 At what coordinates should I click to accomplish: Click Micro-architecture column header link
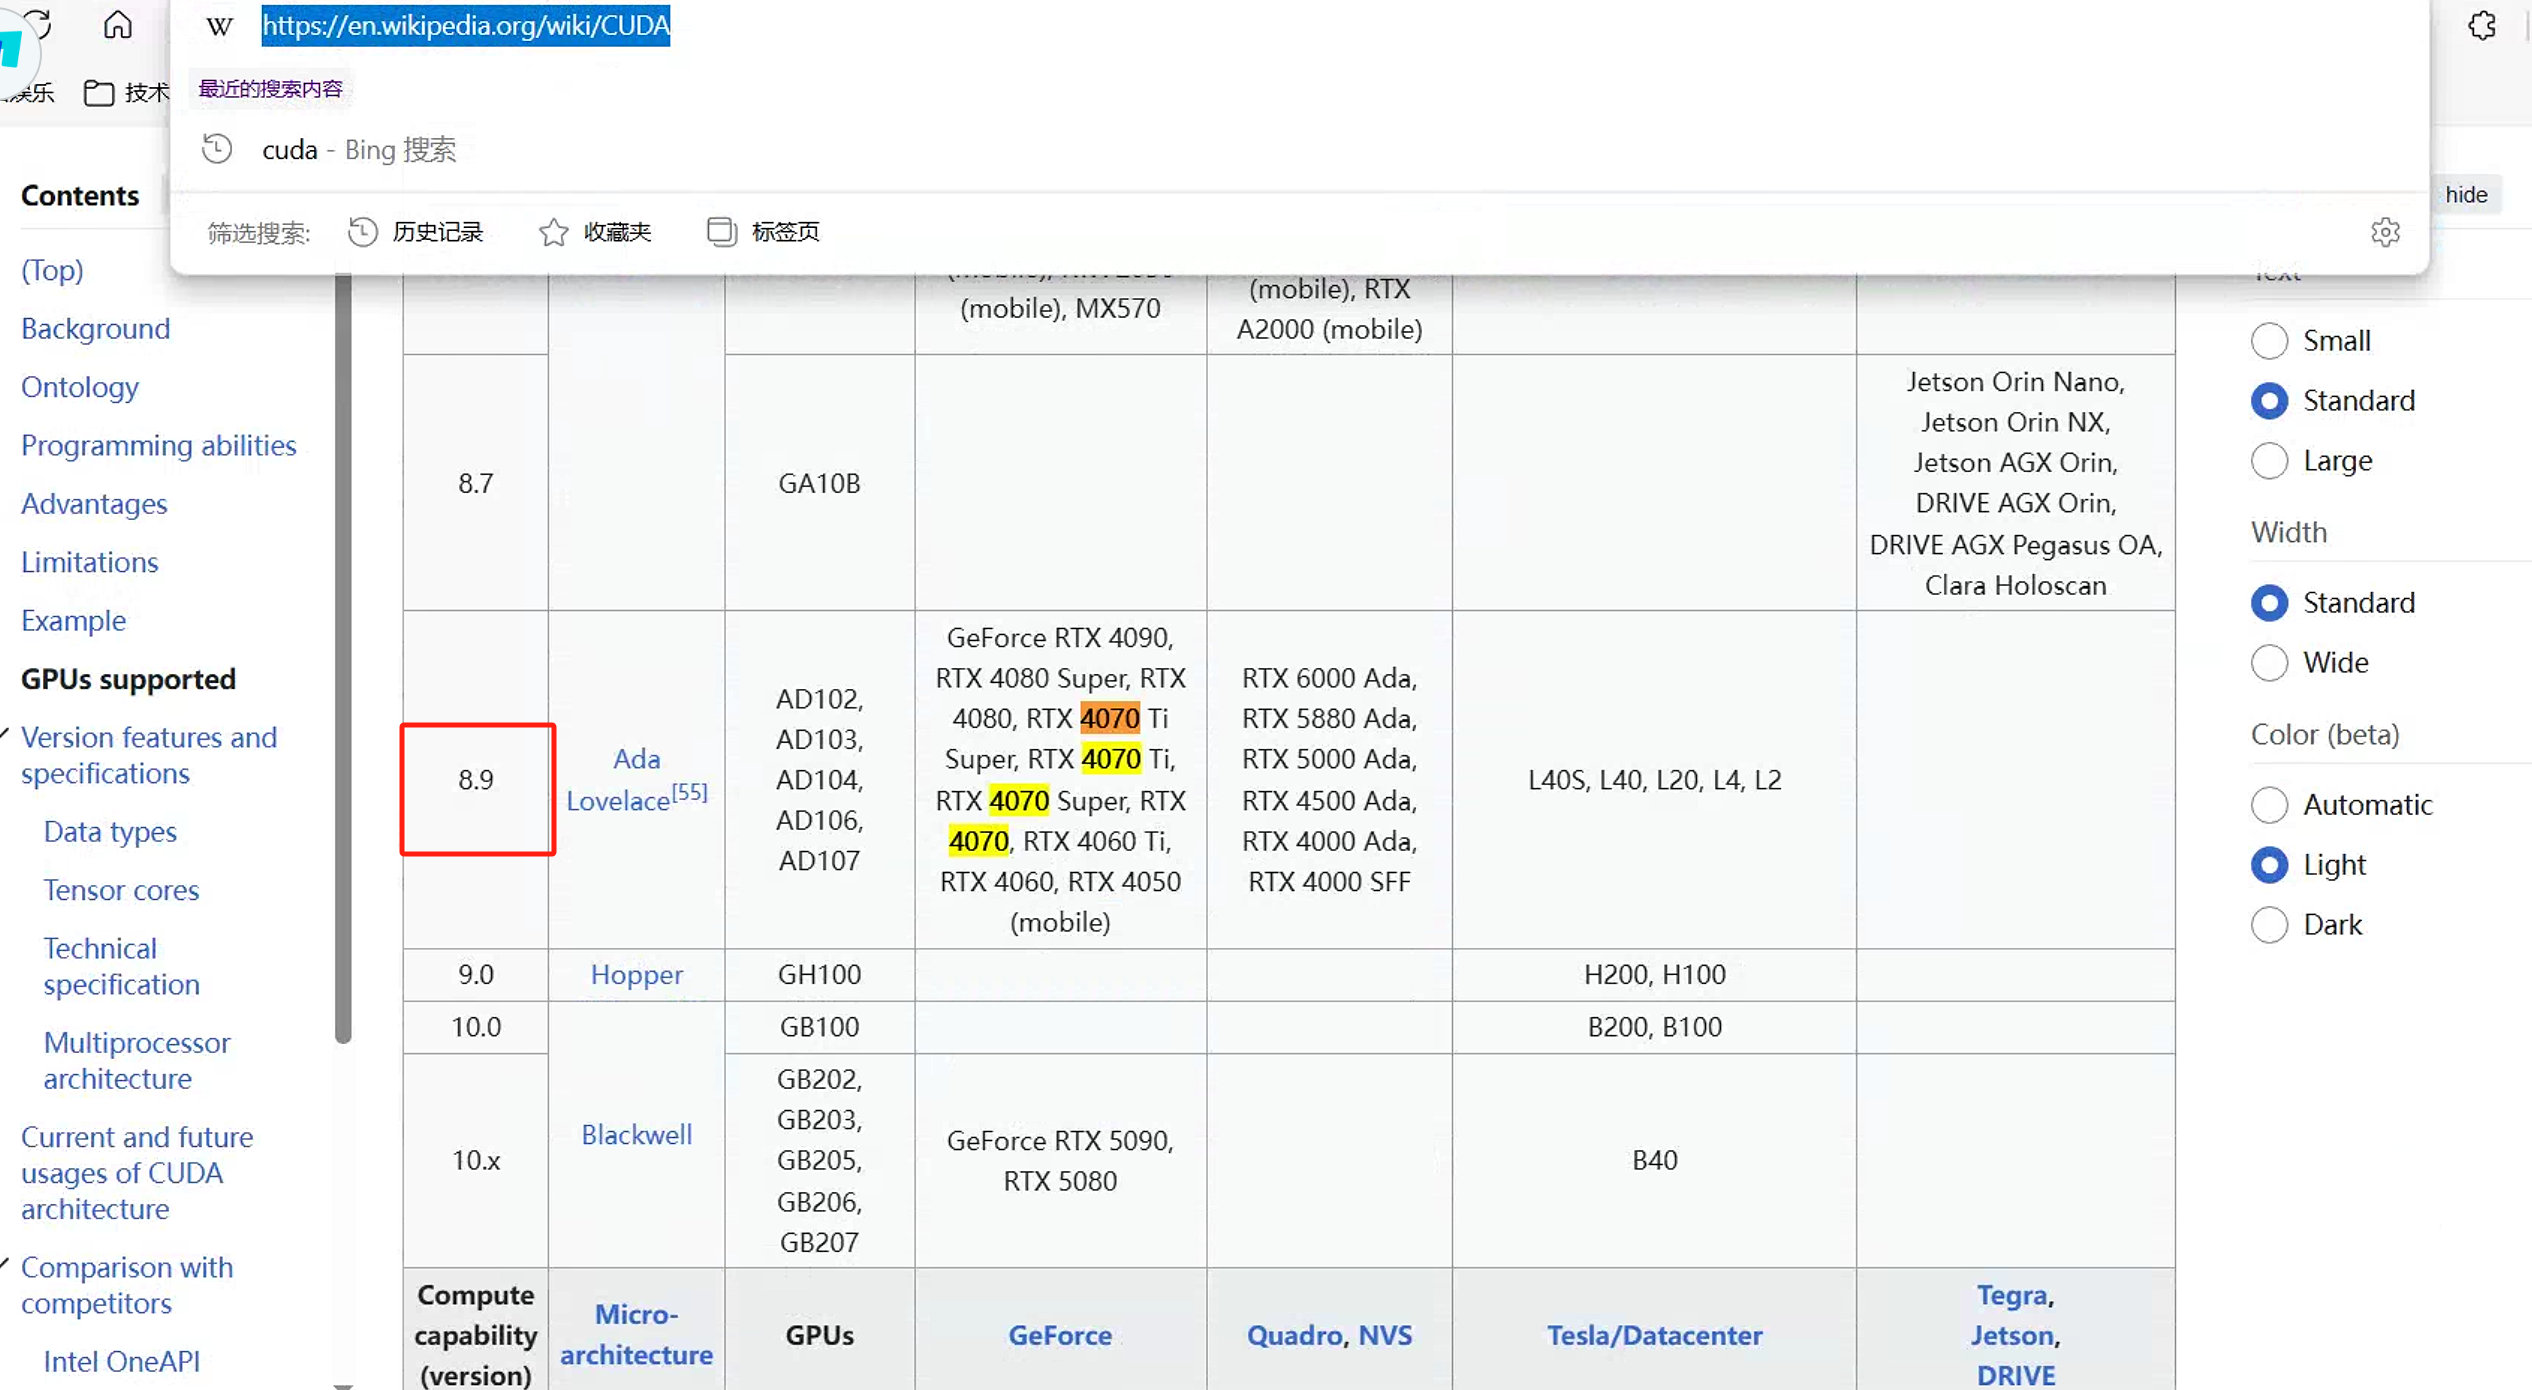(x=637, y=1335)
